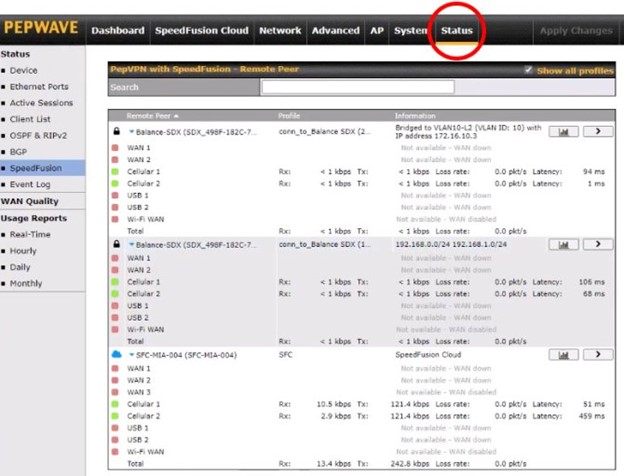Open the SpeedFusion Cloud tab
Viewport: 624px width, 476px height.
201,30
